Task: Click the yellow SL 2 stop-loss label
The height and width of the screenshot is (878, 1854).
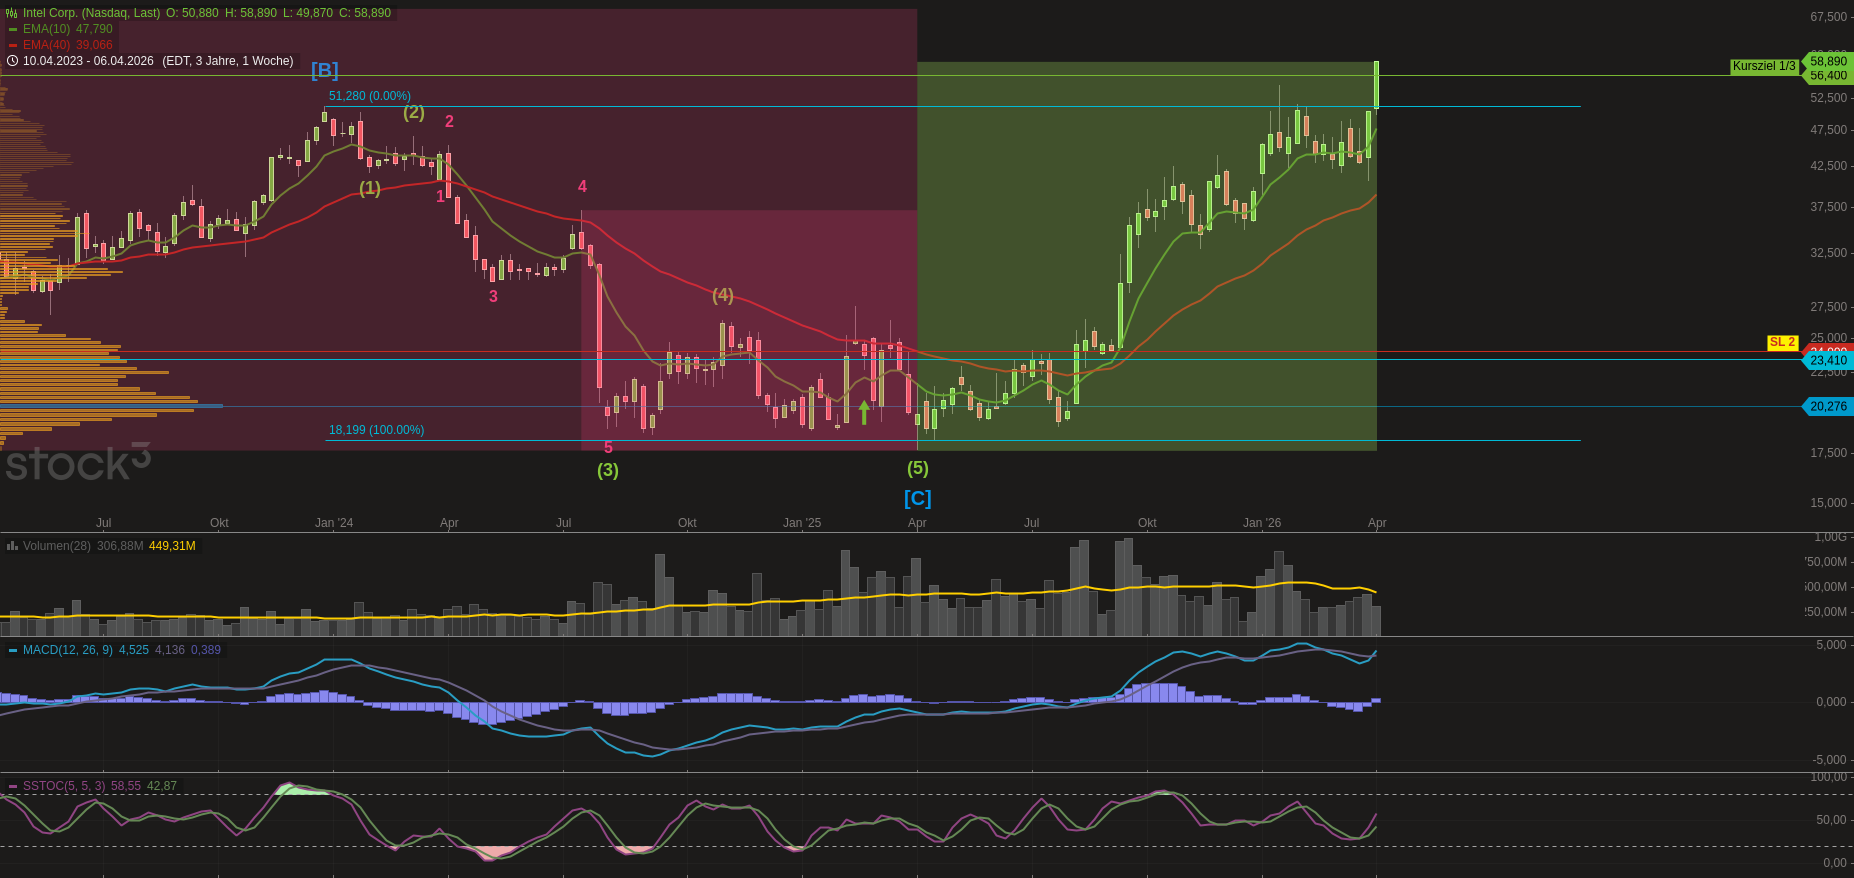Action: pos(1782,342)
